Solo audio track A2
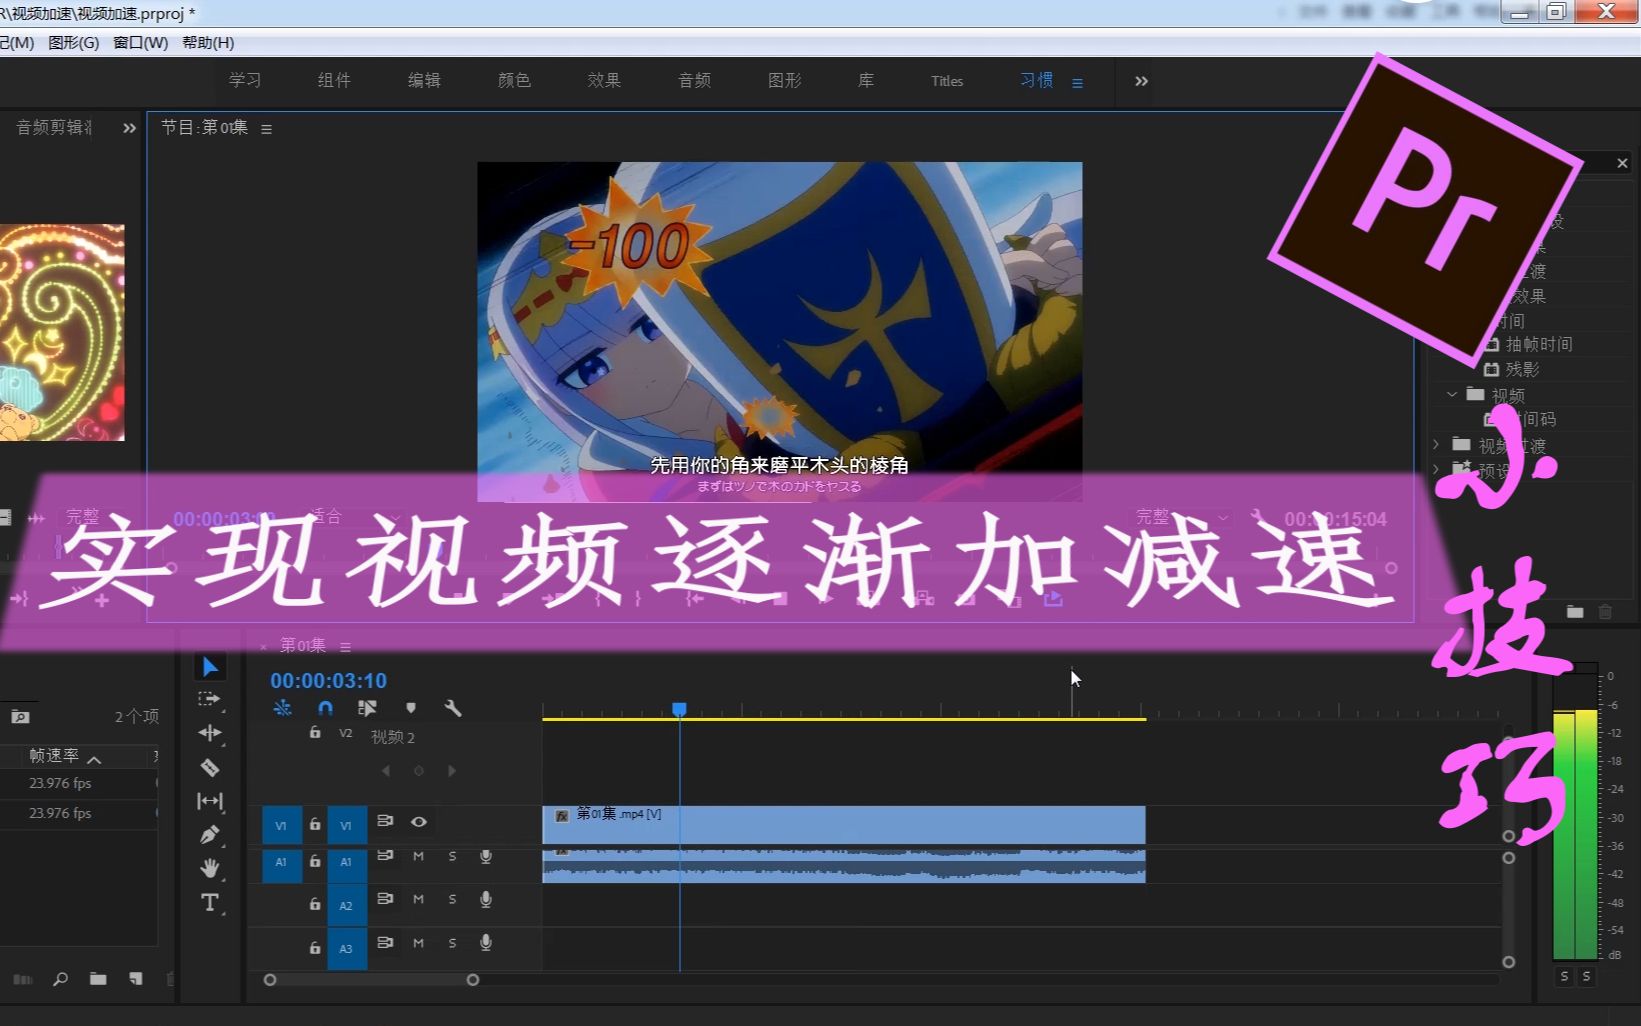1641x1026 pixels. click(x=452, y=899)
